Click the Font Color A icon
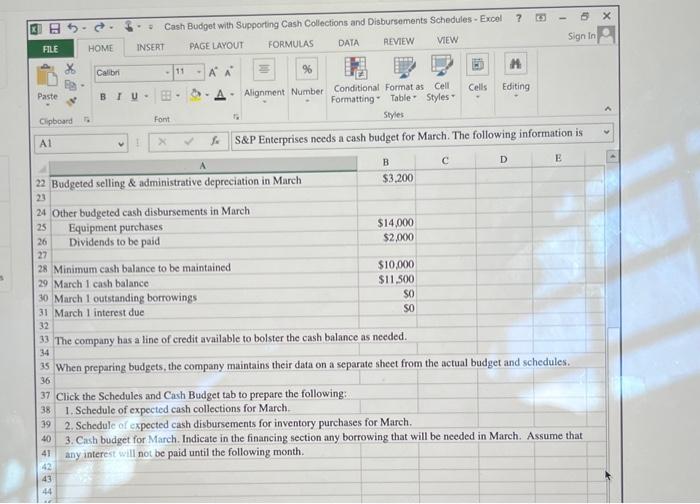The image size is (700, 504). tap(220, 94)
